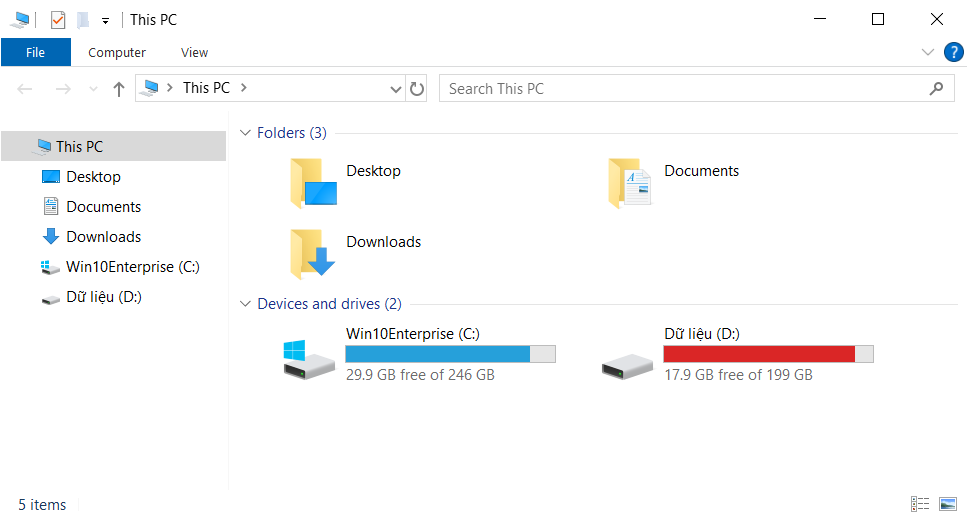Screen dimensions: 968x520
Task: Open the Customize Quick Access Toolbar dropdown
Action: pyautogui.click(x=105, y=21)
